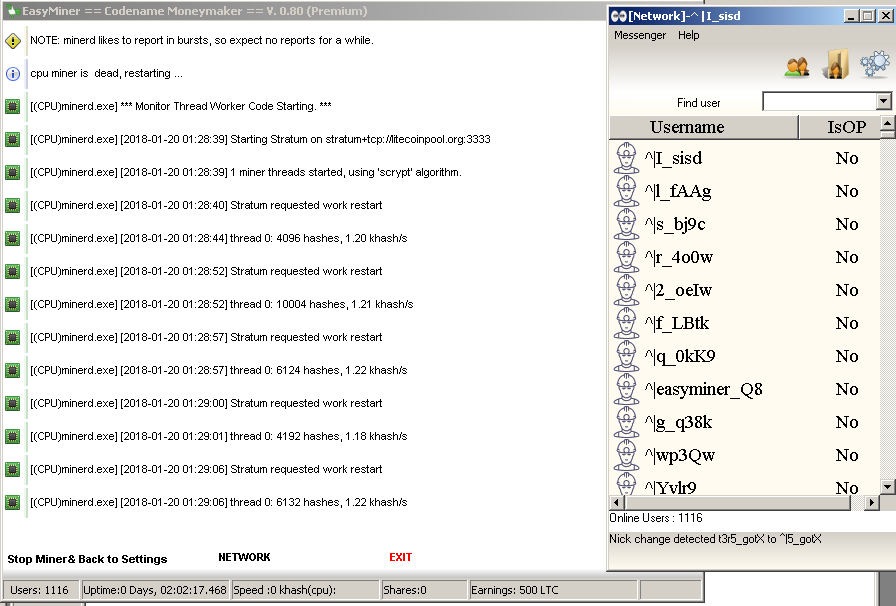This screenshot has width=896, height=606.
Task: Click chip icon for 4096 hashes log entry
Action: (x=12, y=238)
